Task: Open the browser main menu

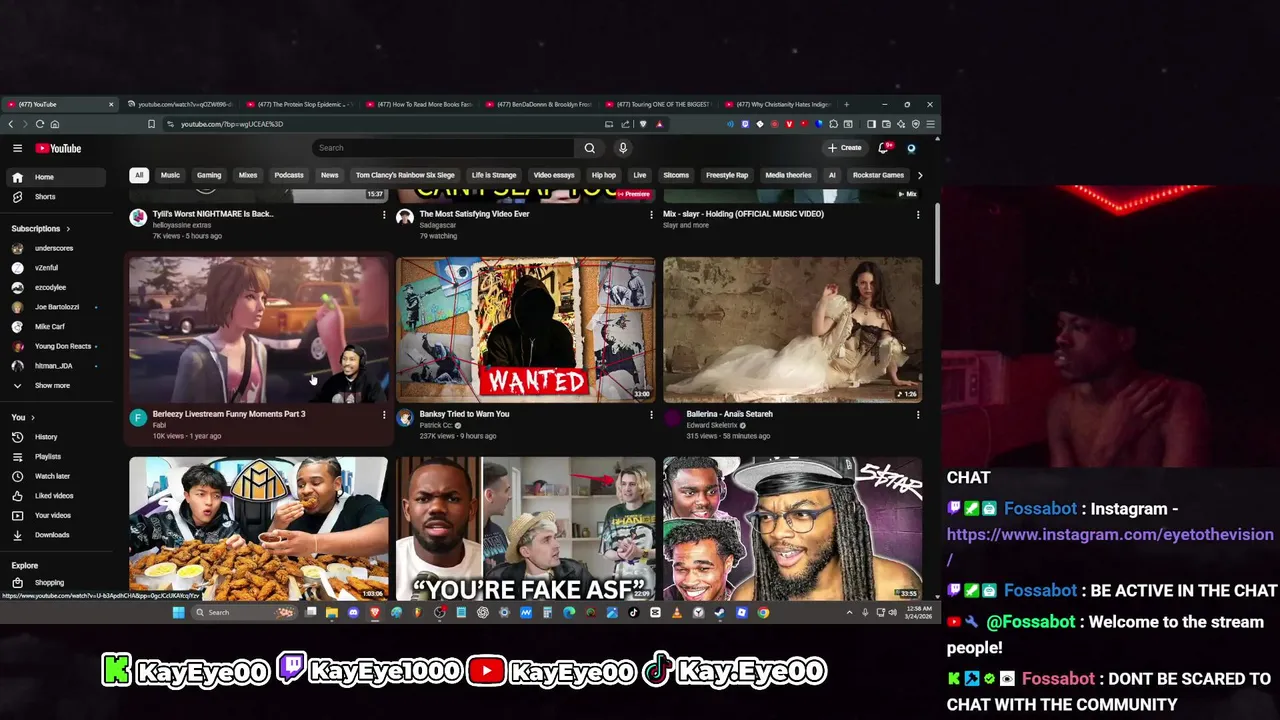Action: 930,124
